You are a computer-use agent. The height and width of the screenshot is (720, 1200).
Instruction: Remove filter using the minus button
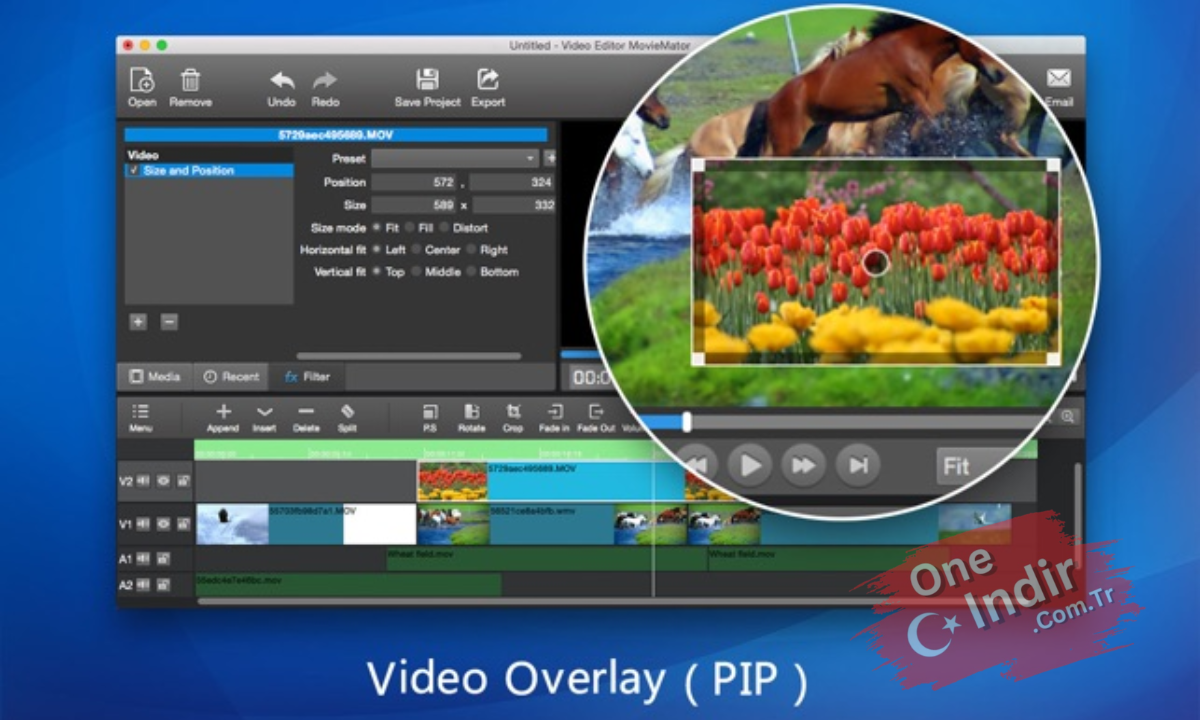click(x=169, y=322)
